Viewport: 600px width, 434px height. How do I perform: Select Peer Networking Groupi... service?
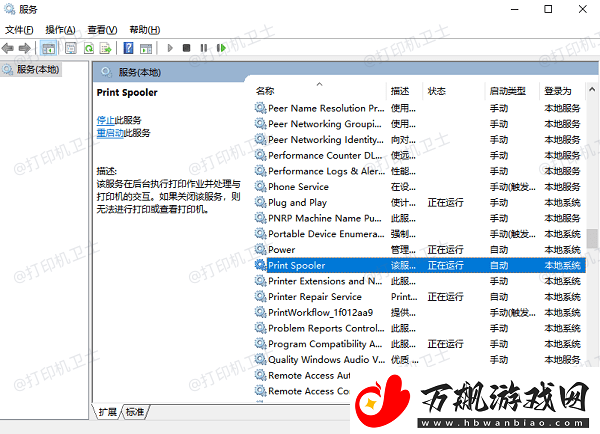click(x=420, y=124)
